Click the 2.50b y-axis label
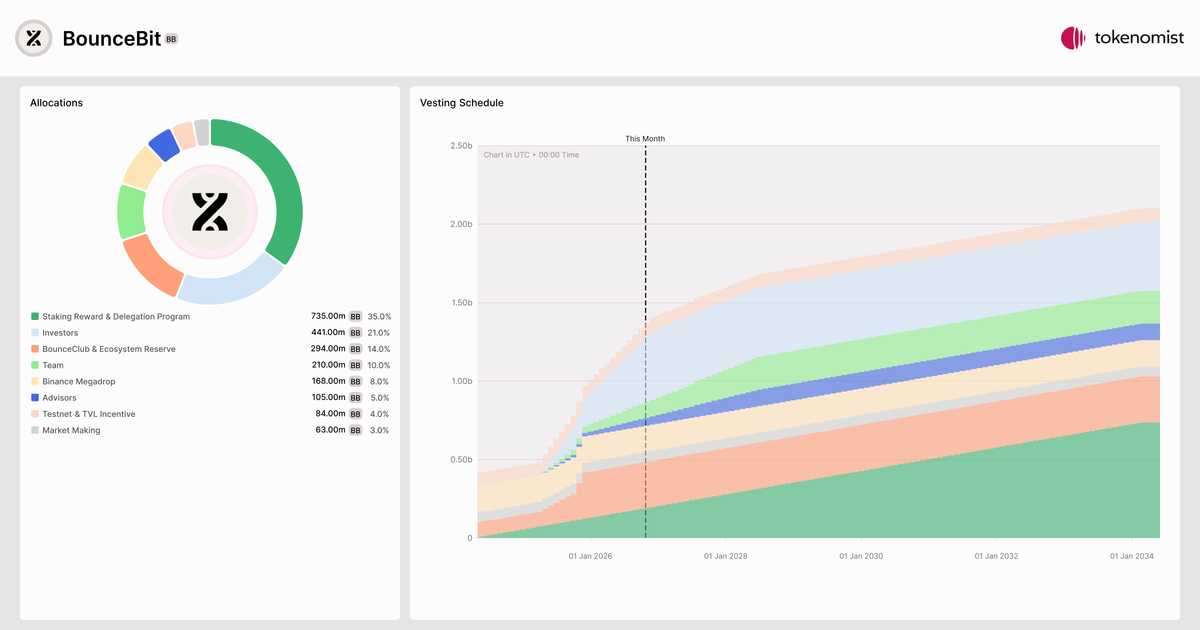Viewport: 1200px width, 630px height. click(461, 146)
